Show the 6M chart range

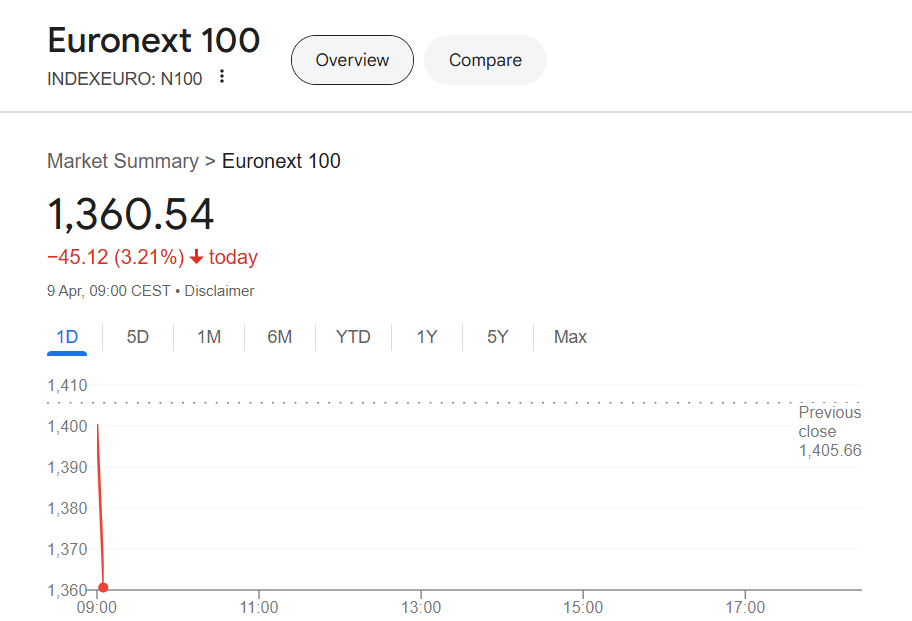click(280, 337)
